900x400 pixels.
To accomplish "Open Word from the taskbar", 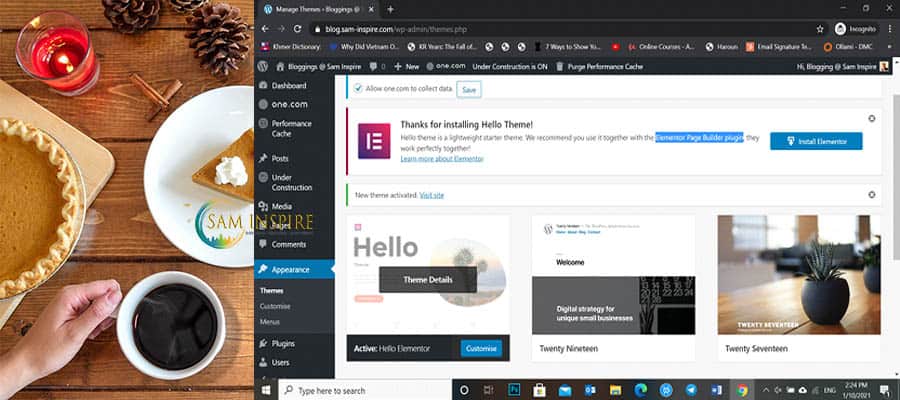I will (x=716, y=390).
